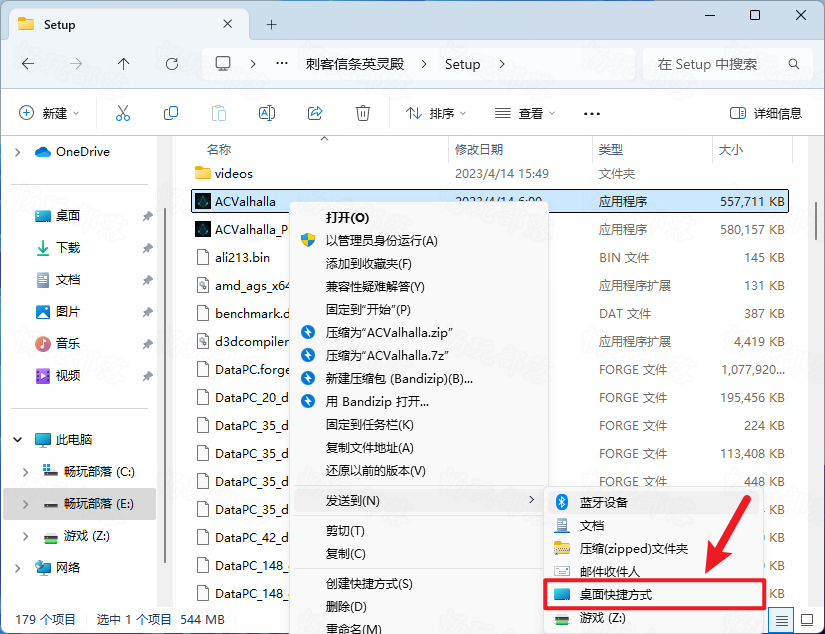Choose 用 Bandizip 打开...
This screenshot has height=634, width=825.
pos(377,402)
